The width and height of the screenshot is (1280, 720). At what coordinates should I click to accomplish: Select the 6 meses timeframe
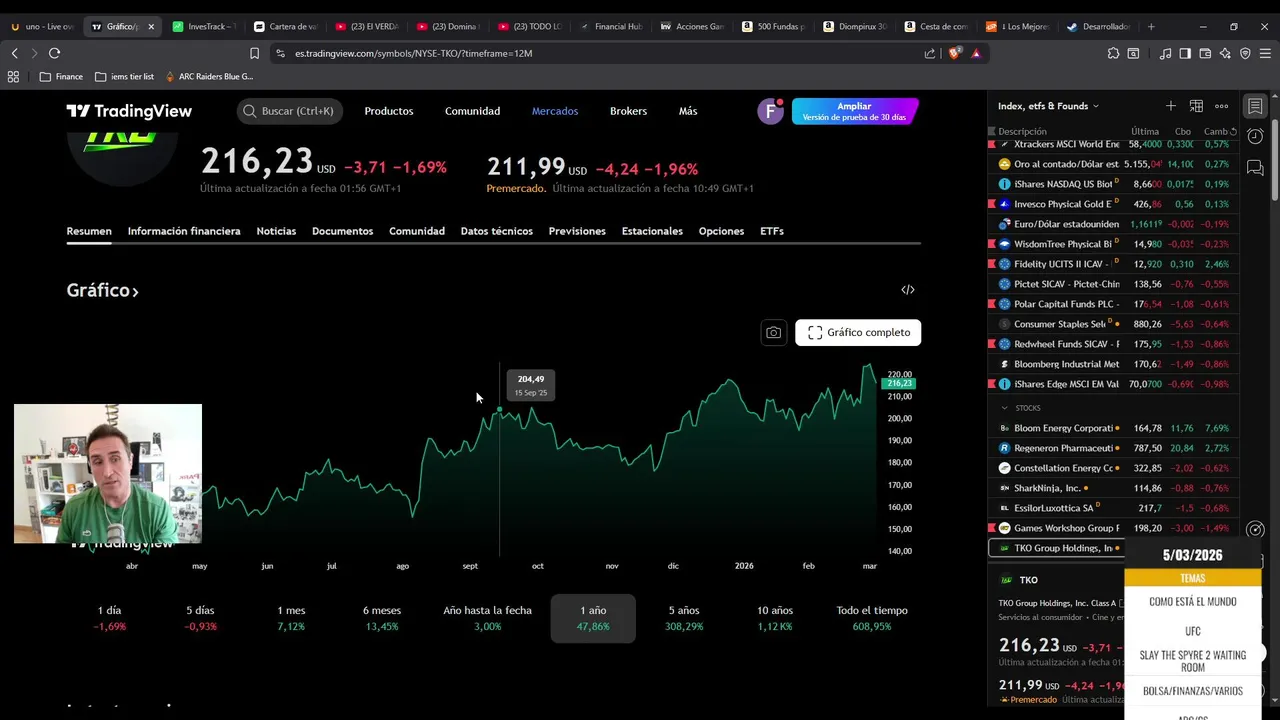[x=381, y=618]
